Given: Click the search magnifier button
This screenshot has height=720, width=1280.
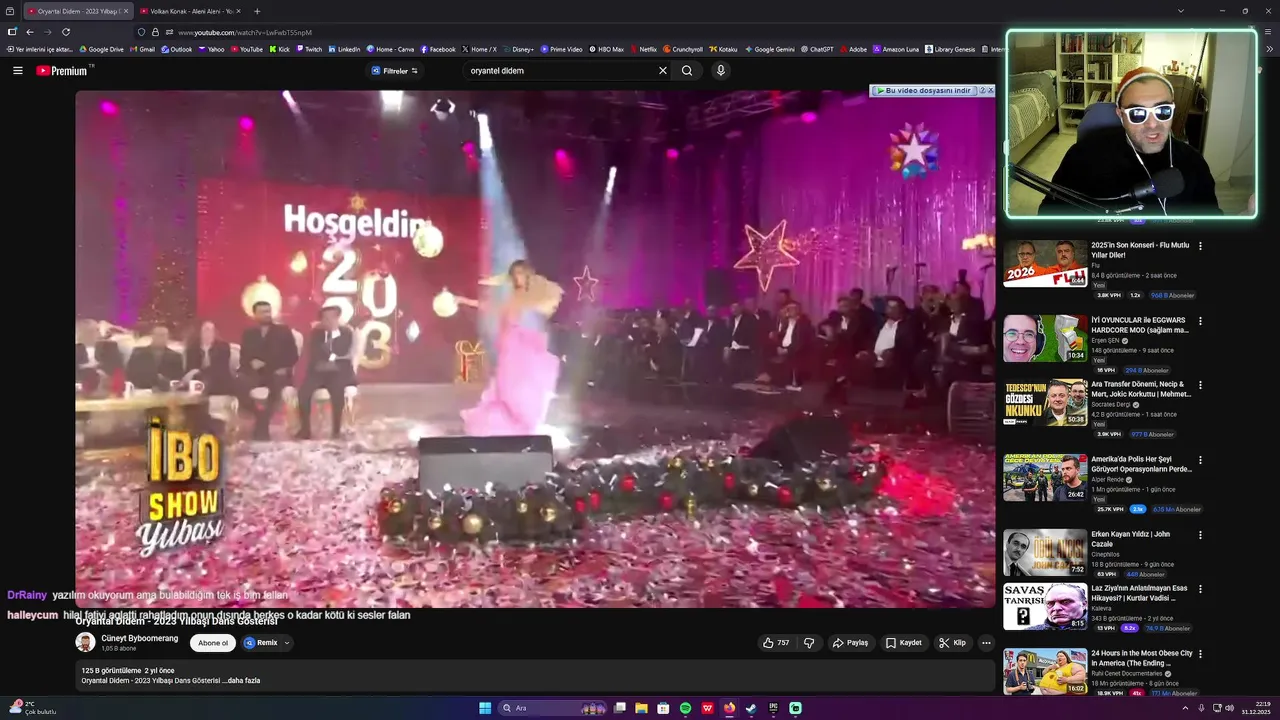Looking at the screenshot, I should [687, 70].
